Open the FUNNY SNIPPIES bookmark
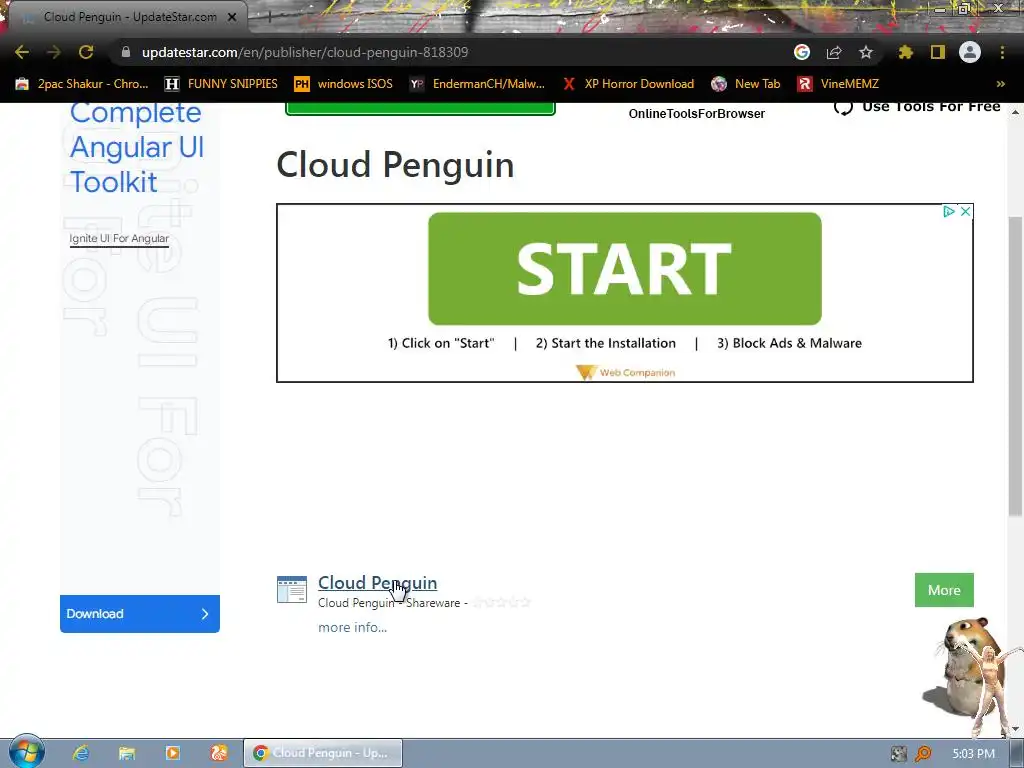 tap(221, 84)
